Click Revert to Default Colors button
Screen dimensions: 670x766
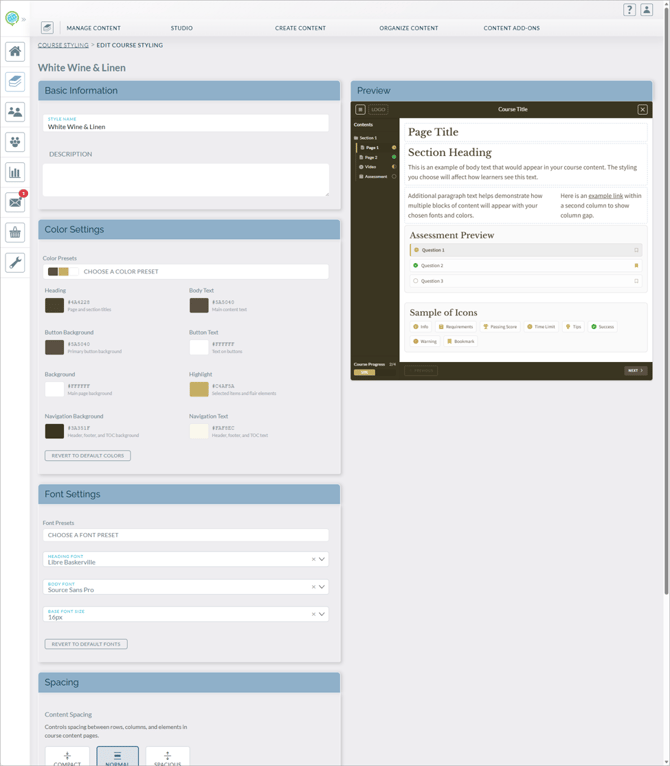click(x=88, y=456)
